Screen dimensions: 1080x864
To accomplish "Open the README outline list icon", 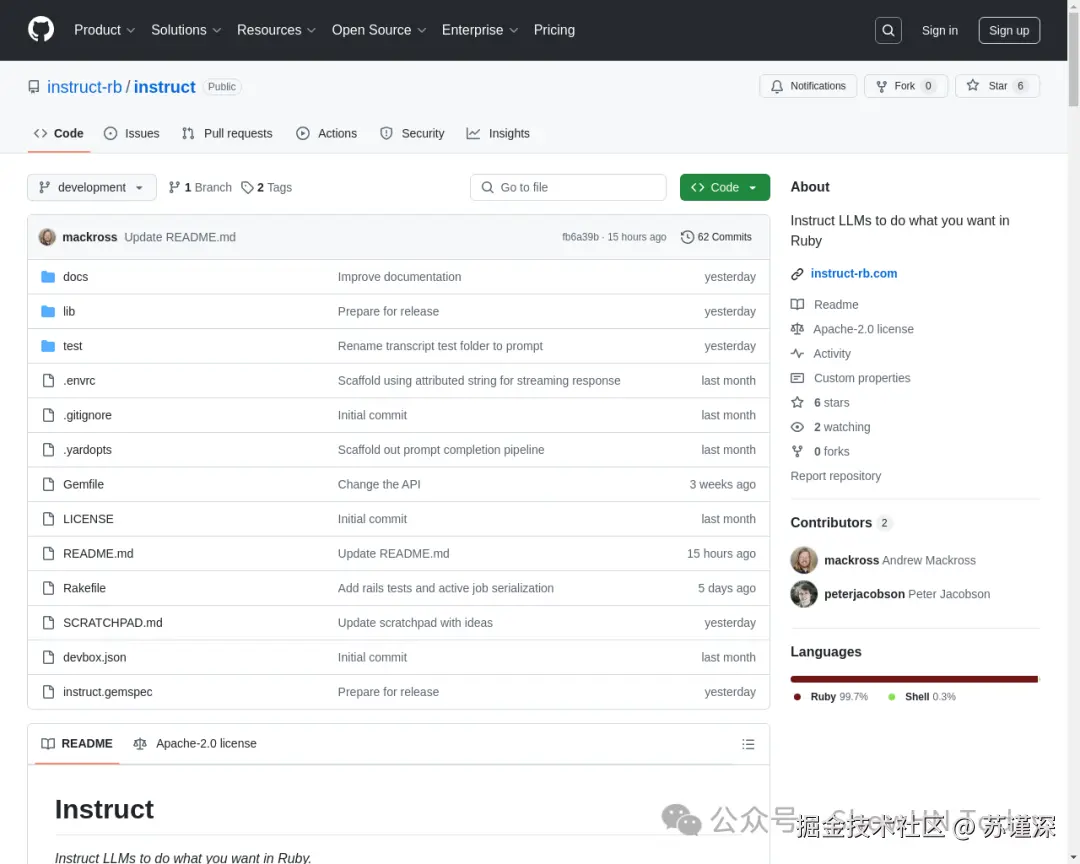I will [748, 743].
